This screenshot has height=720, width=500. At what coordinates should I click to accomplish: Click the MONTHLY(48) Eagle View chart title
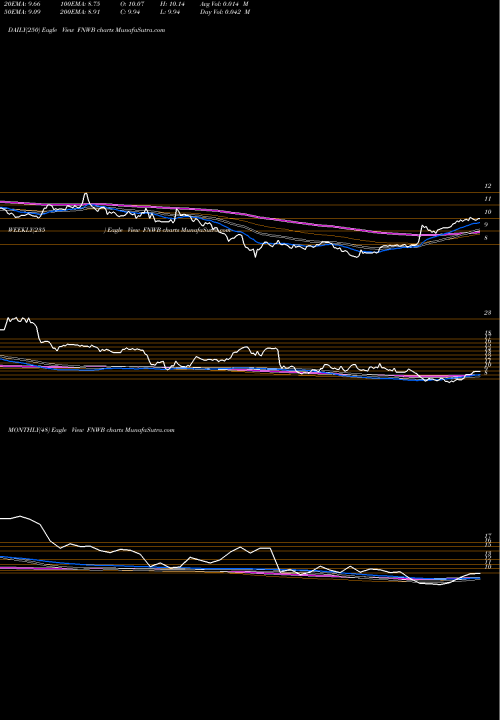click(91, 430)
